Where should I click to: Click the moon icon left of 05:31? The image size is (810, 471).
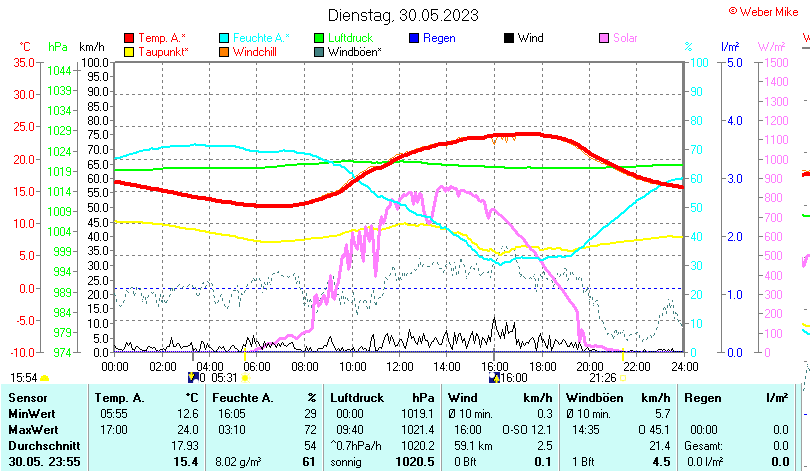[x=193, y=378]
